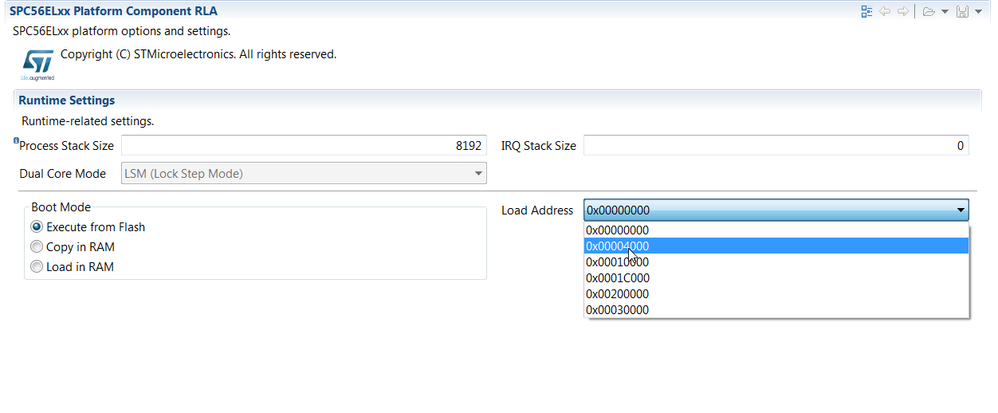Click the Runtime-related settings description

click(88, 120)
